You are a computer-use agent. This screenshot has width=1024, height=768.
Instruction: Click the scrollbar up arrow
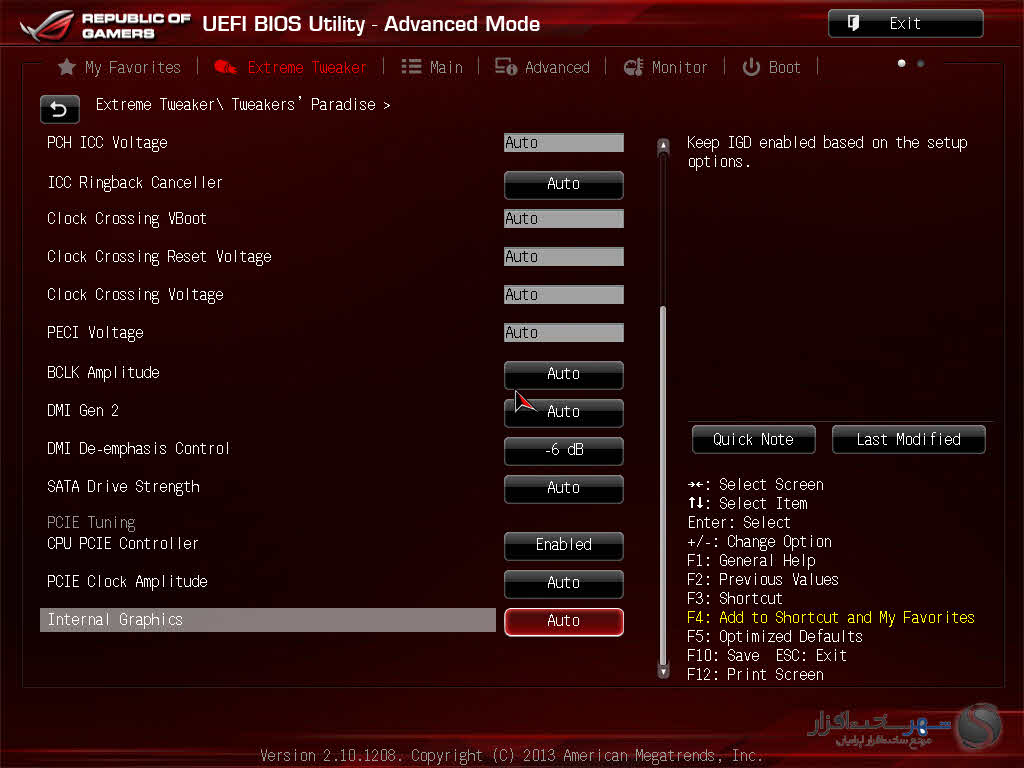tap(662, 146)
